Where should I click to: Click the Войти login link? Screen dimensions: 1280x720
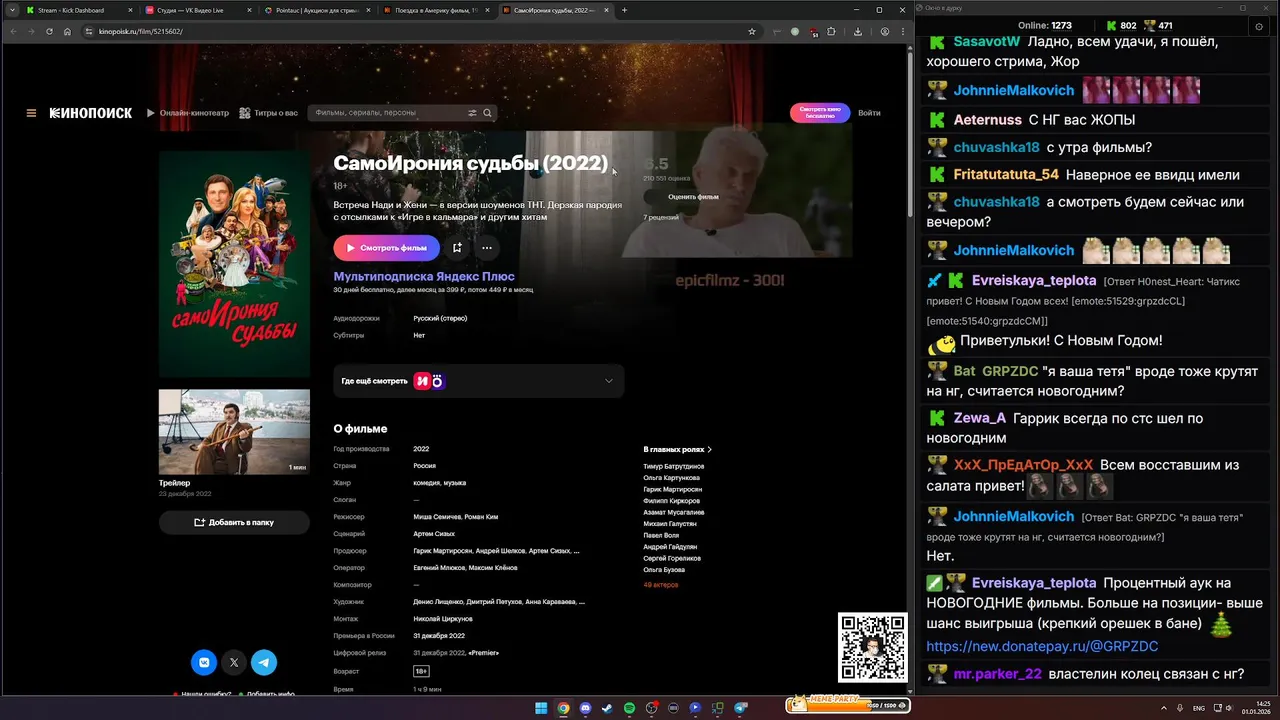pyautogui.click(x=869, y=113)
